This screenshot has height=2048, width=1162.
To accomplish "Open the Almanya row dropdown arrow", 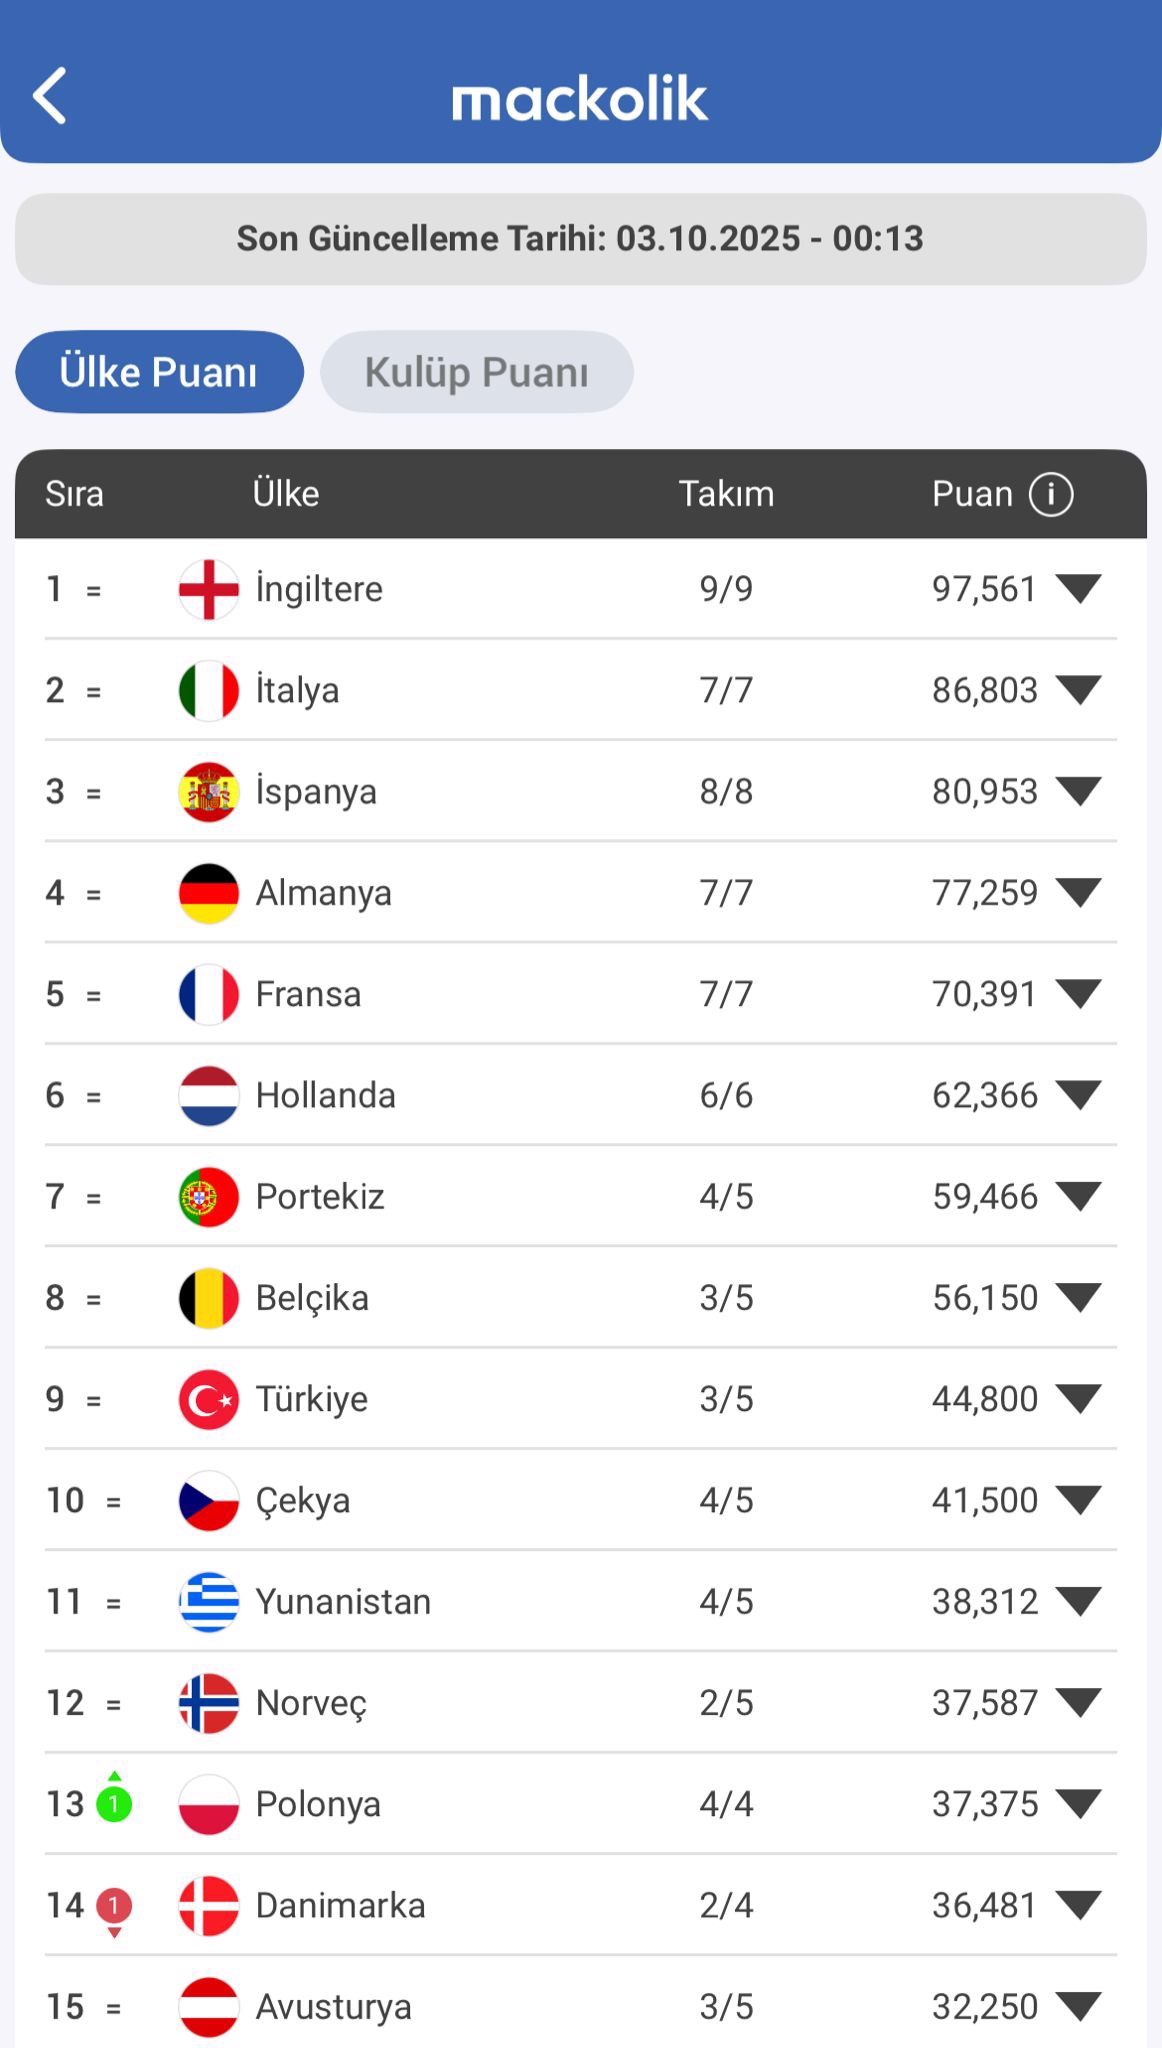I will tap(1078, 893).
